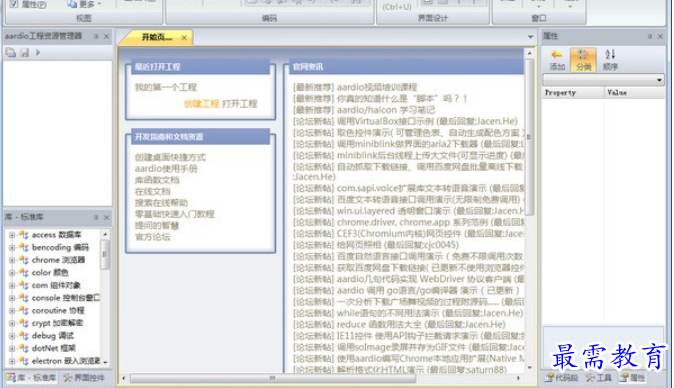Switch to the 库 - 标准库 bottom tab
This screenshot has width=674, height=388.
click(x=31, y=378)
